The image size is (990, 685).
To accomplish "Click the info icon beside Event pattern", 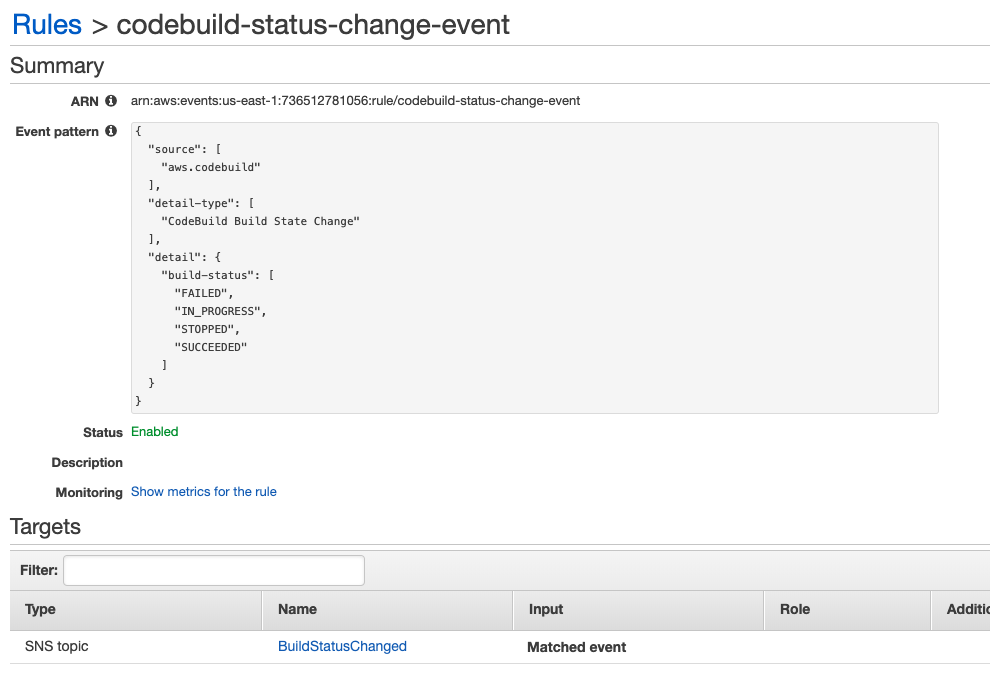I will (111, 132).
